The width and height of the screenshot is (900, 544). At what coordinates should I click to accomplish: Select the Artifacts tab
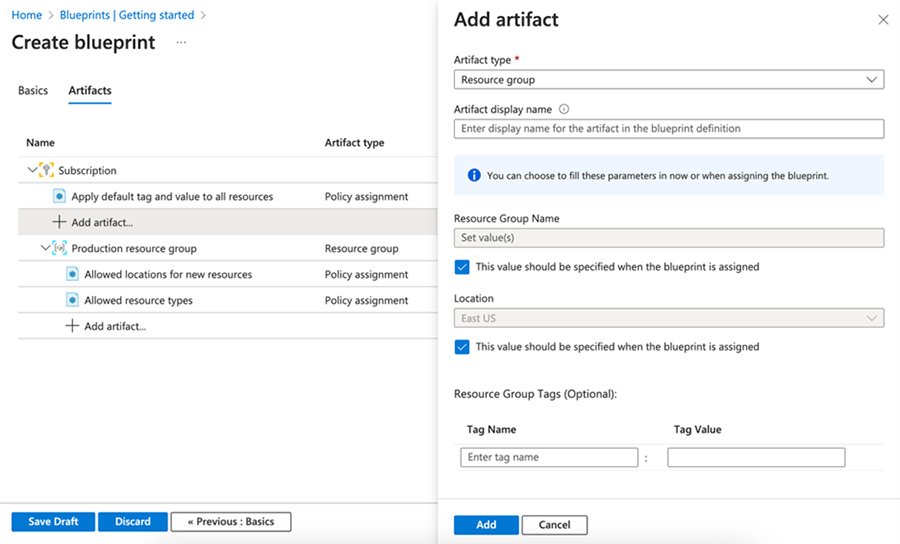(90, 91)
